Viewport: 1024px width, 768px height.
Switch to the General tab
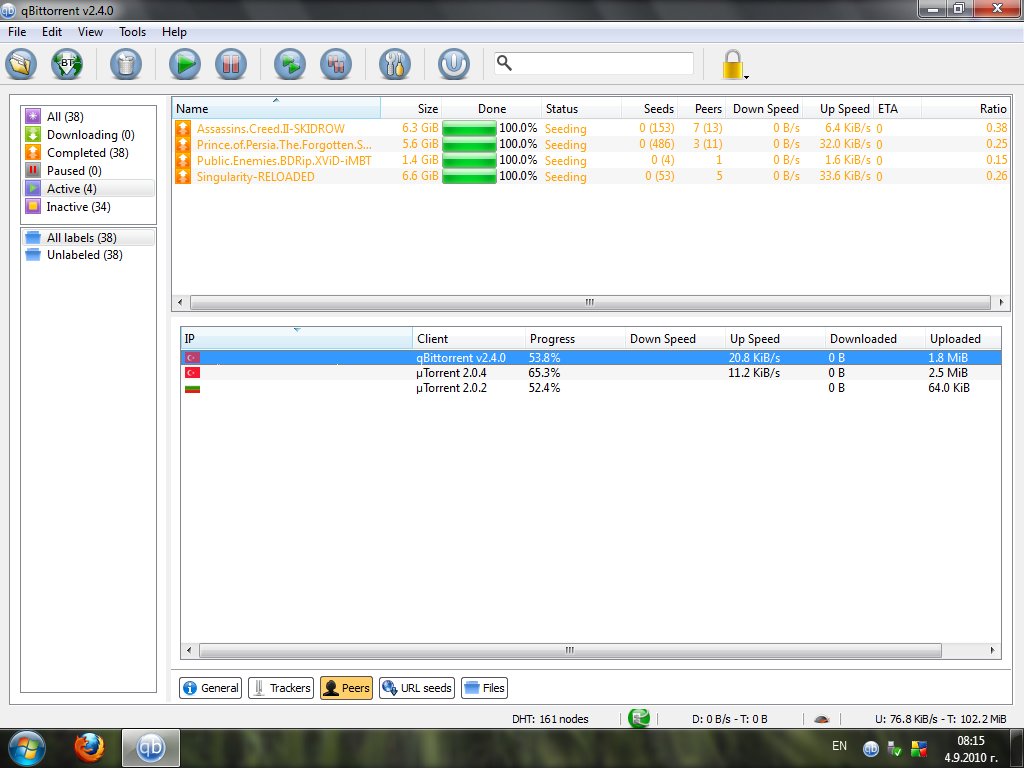(210, 688)
